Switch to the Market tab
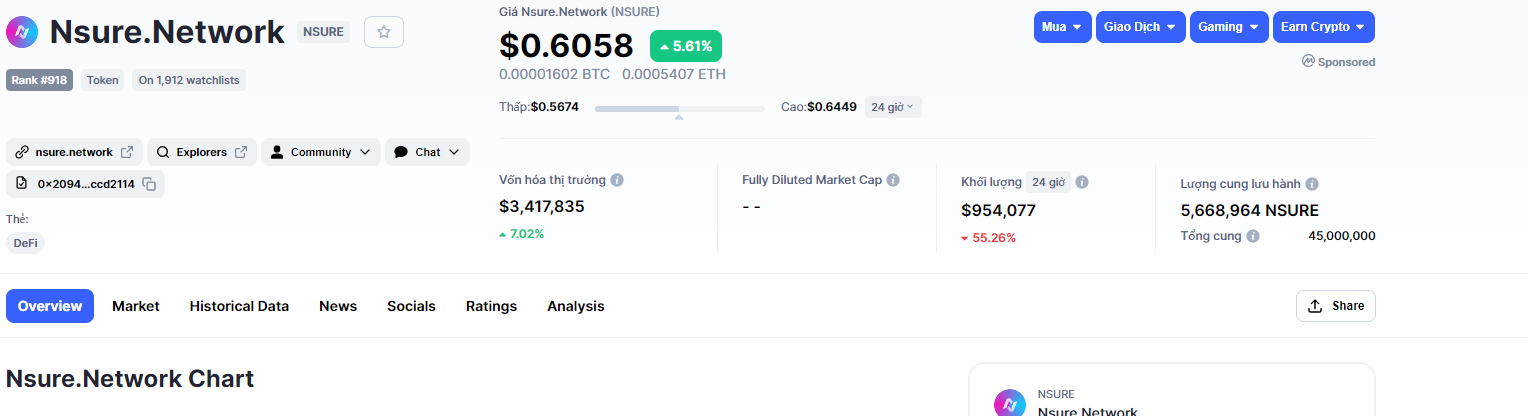Image resolution: width=1528 pixels, height=416 pixels. 136,306
